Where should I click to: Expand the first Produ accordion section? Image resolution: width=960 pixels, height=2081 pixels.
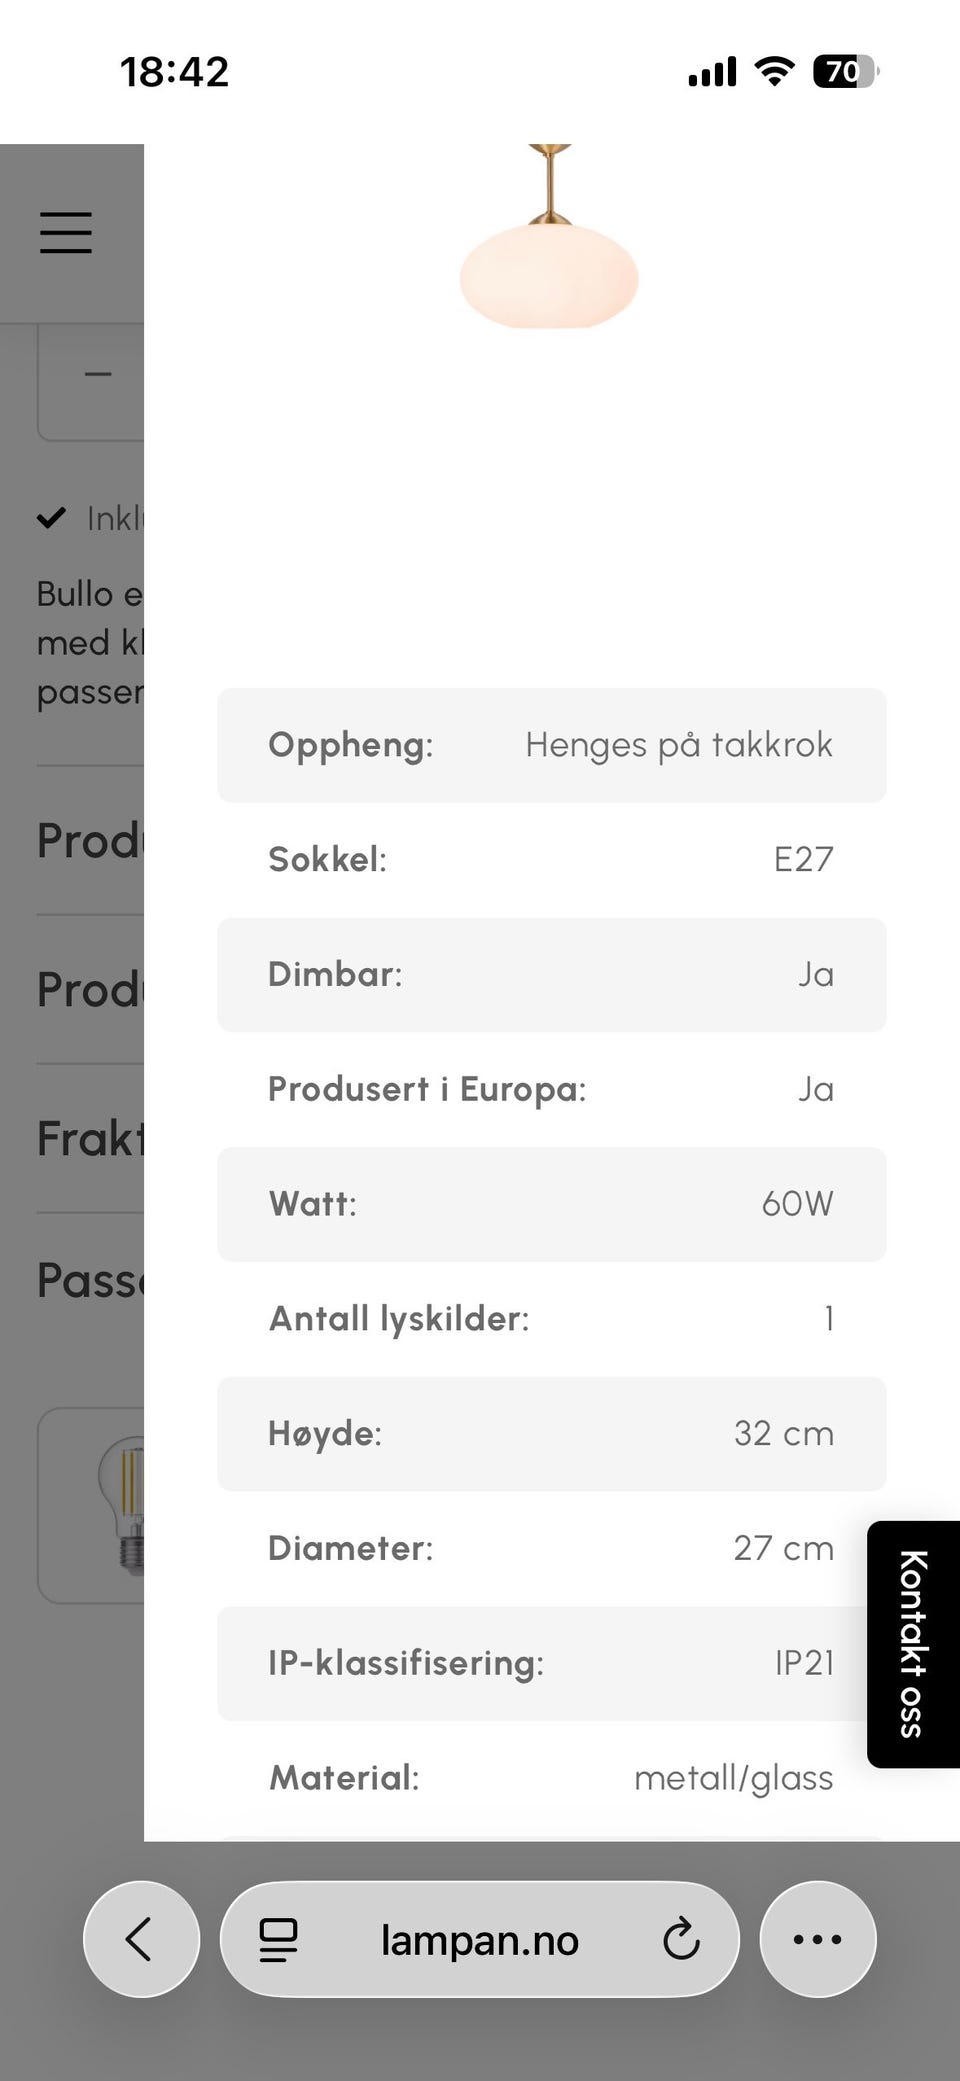(x=90, y=840)
